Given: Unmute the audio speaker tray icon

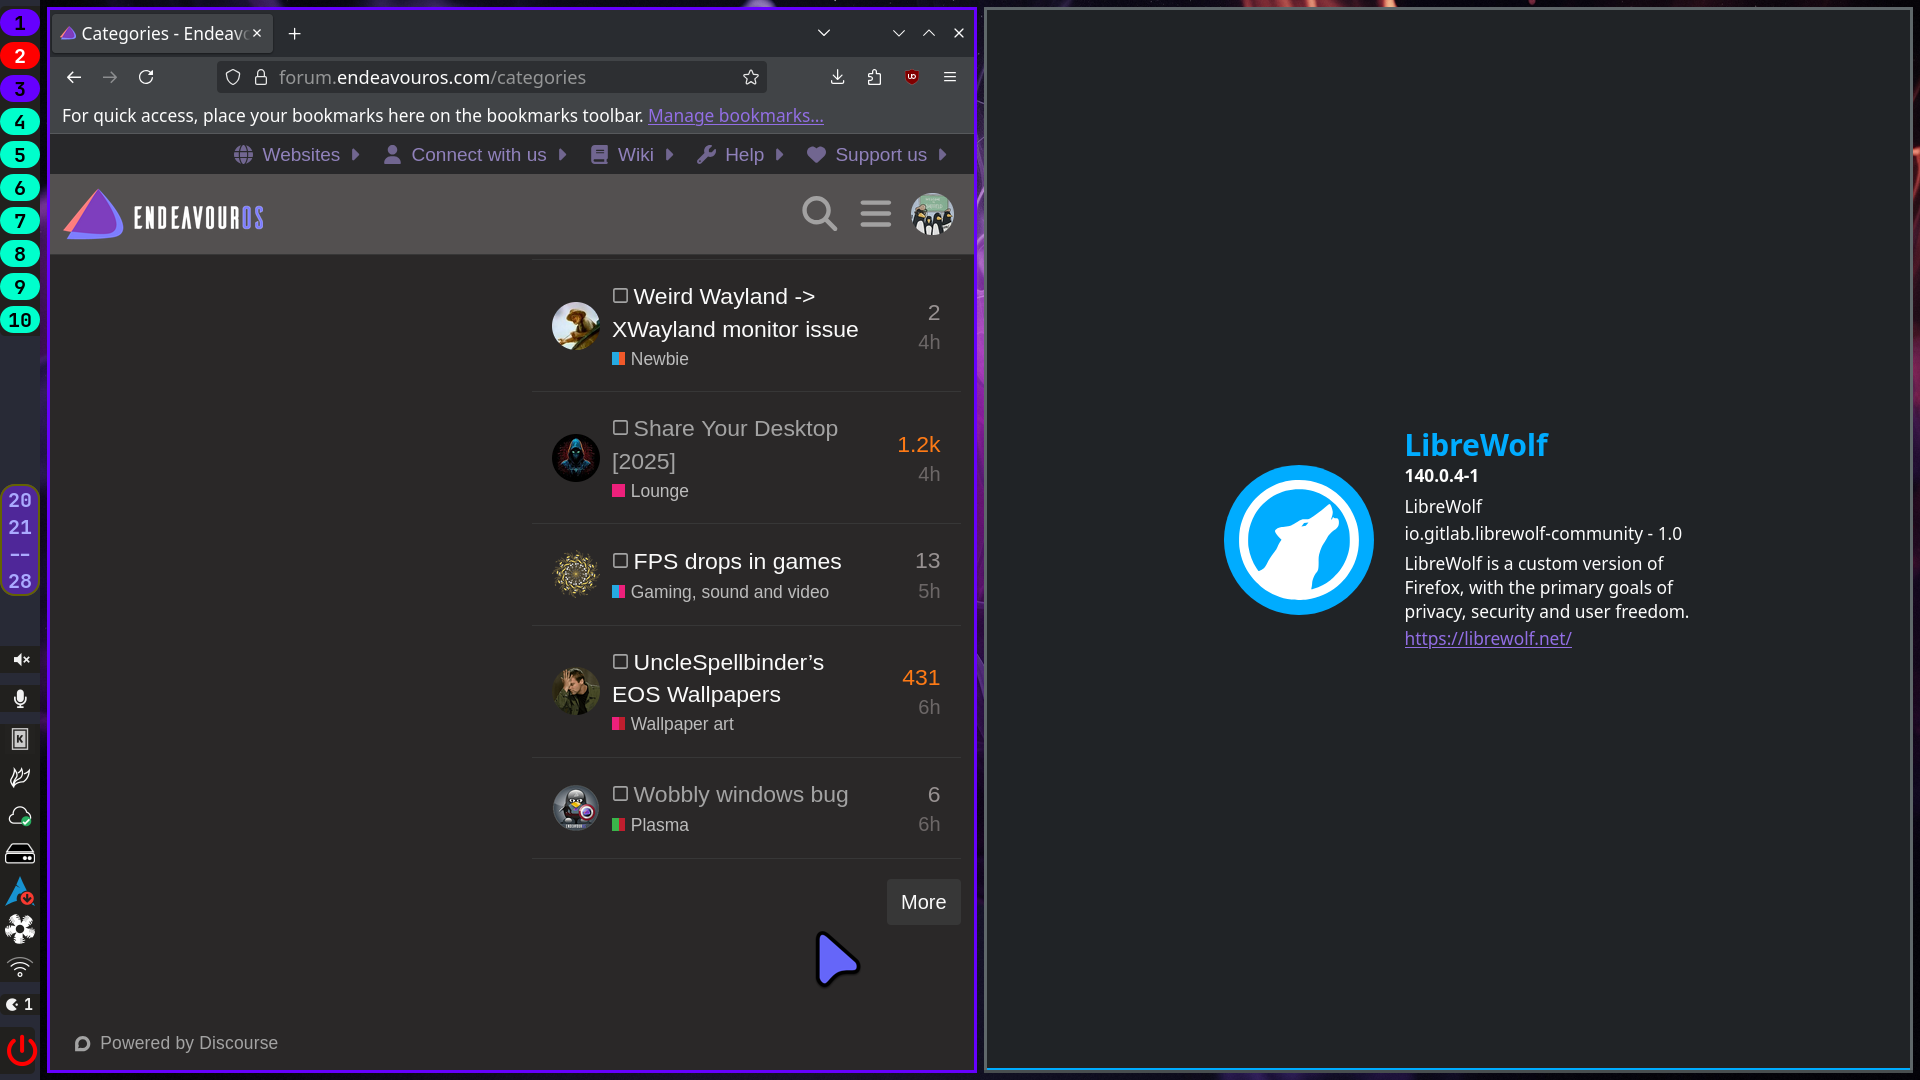Looking at the screenshot, I should click(21, 660).
